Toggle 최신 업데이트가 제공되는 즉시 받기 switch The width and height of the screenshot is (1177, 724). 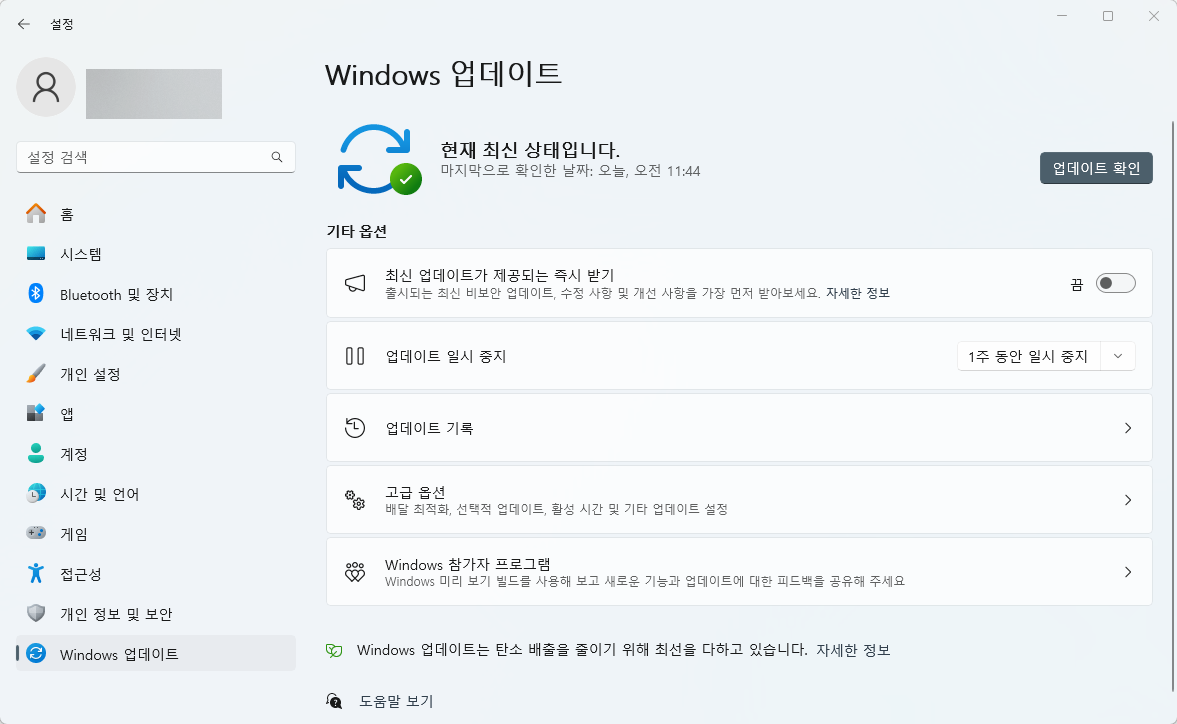pos(1115,283)
